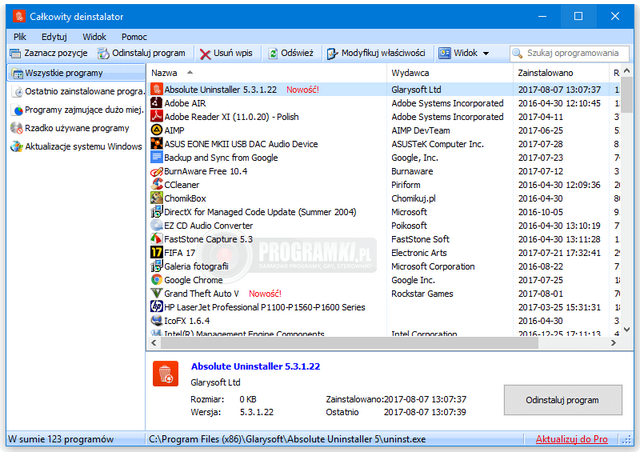The image size is (643, 453).
Task: Click the Poikosoft publisher cell
Action: [409, 225]
